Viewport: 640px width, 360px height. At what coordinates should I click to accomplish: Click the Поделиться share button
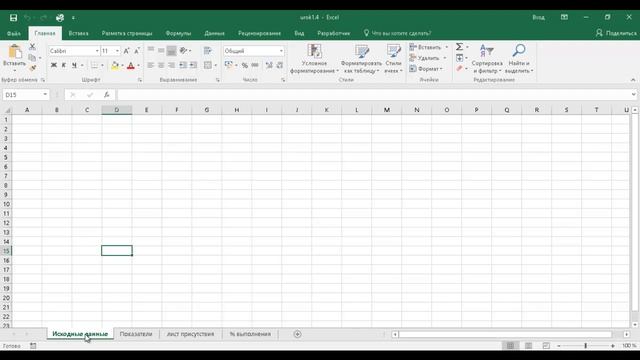(x=616, y=33)
